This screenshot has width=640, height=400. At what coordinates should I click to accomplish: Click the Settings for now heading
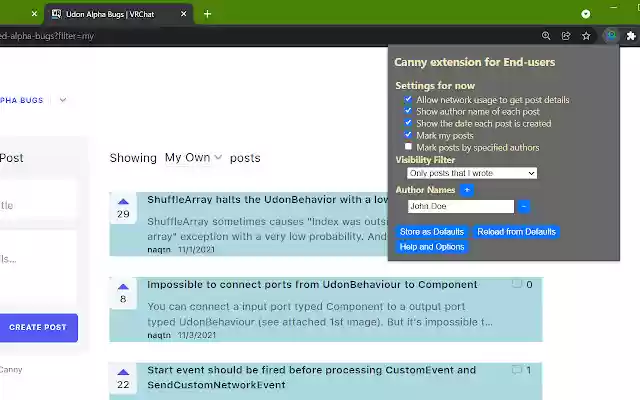435,86
